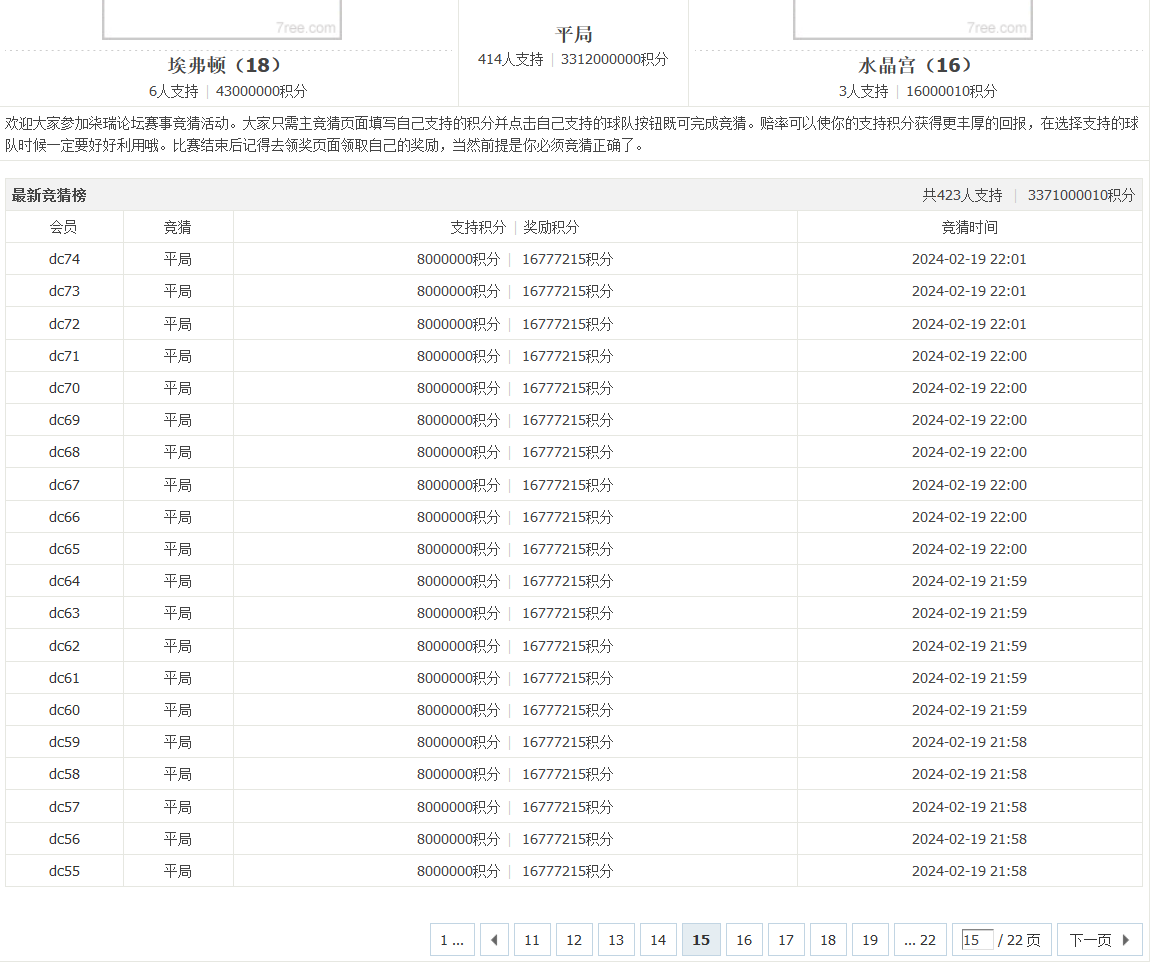Jump to the last page via the ...22 button
The image size is (1151, 966).
[x=919, y=939]
